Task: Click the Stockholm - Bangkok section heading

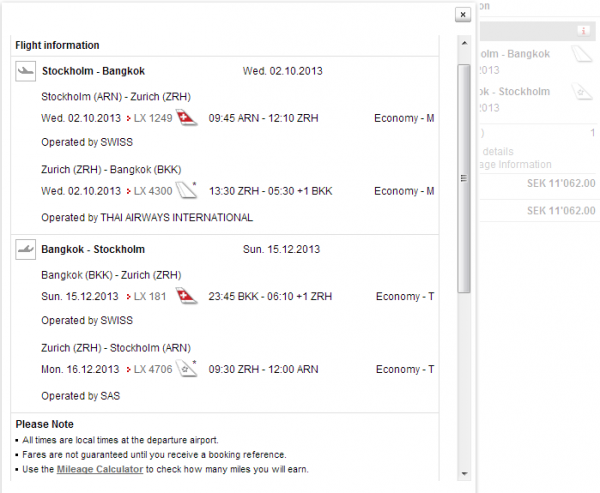Action: tap(93, 71)
